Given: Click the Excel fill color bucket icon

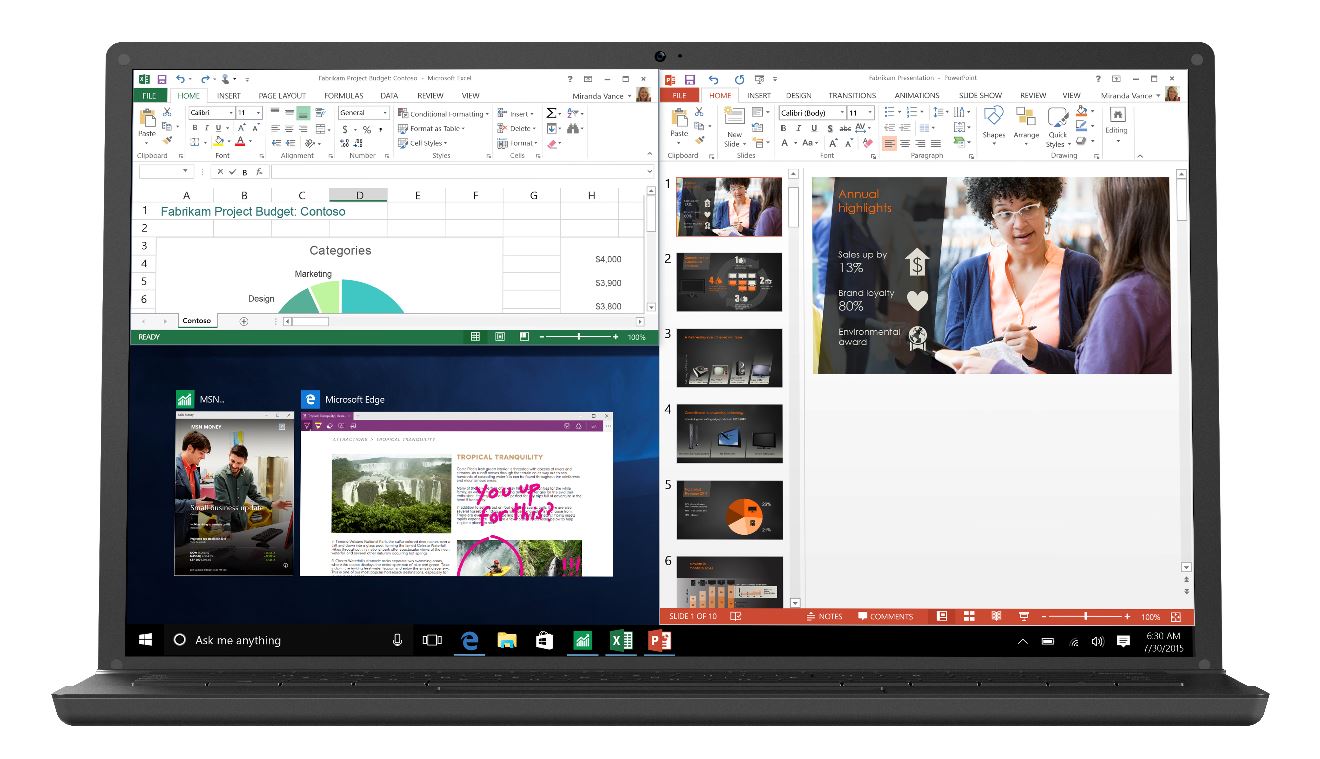Looking at the screenshot, I should pyautogui.click(x=219, y=143).
